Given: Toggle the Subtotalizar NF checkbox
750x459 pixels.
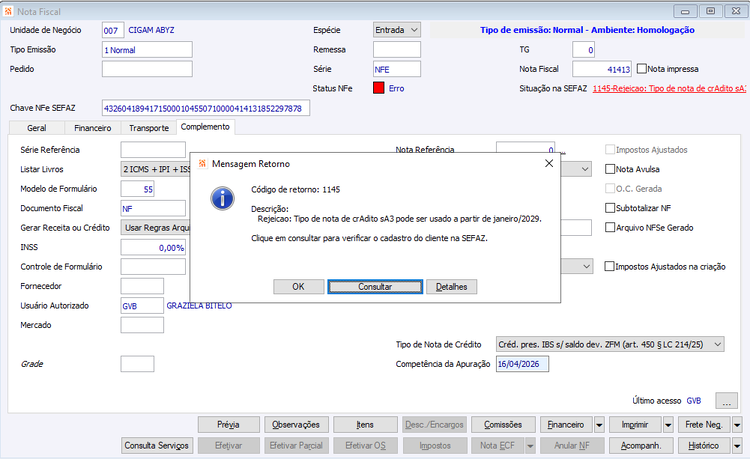Looking at the screenshot, I should (610, 208).
